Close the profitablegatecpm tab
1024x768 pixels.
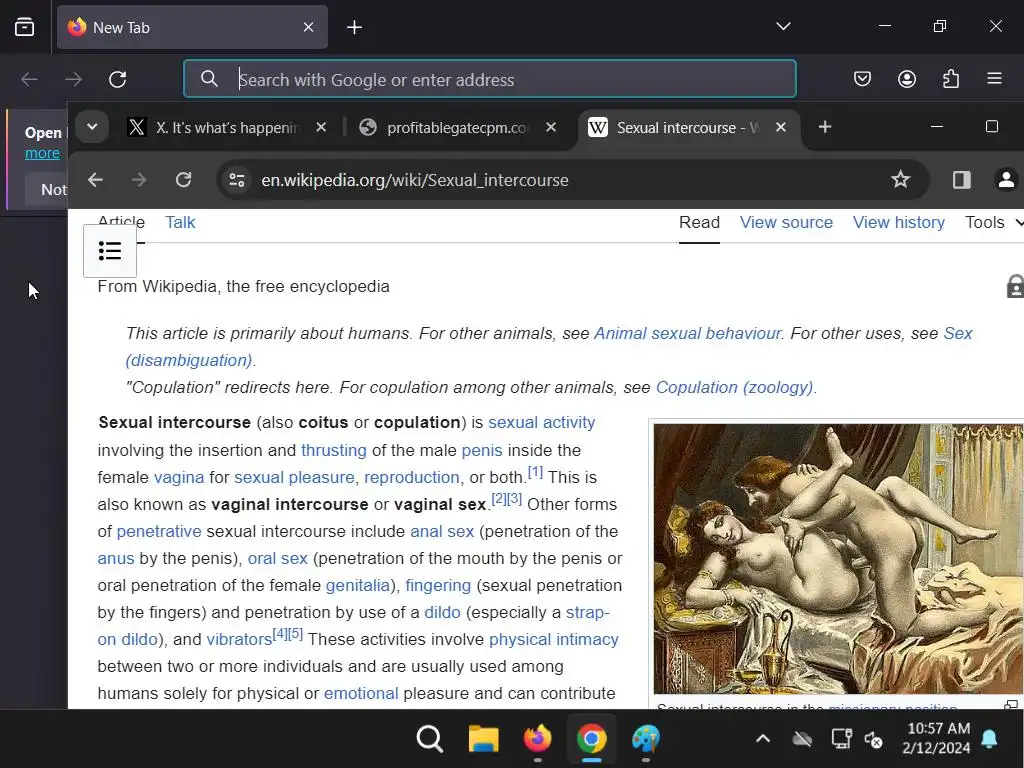(551, 127)
